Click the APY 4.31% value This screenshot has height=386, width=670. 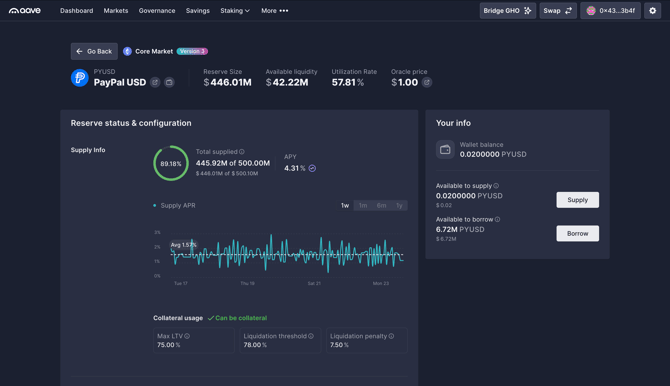295,168
